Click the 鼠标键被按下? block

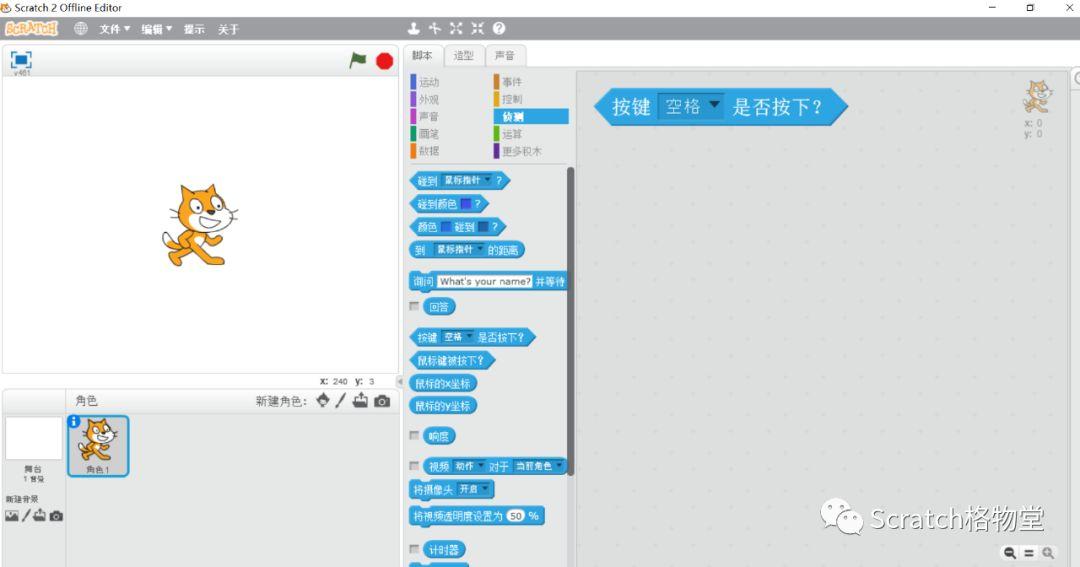coord(452,360)
